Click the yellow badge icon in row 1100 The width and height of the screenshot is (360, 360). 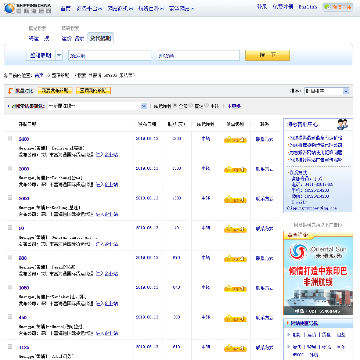(235, 348)
